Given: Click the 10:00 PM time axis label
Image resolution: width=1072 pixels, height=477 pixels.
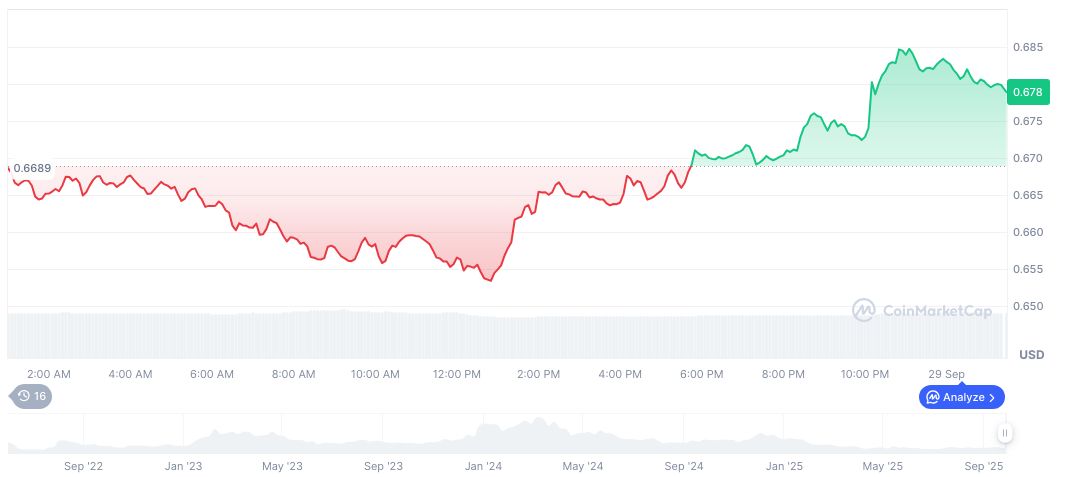Looking at the screenshot, I should (864, 374).
